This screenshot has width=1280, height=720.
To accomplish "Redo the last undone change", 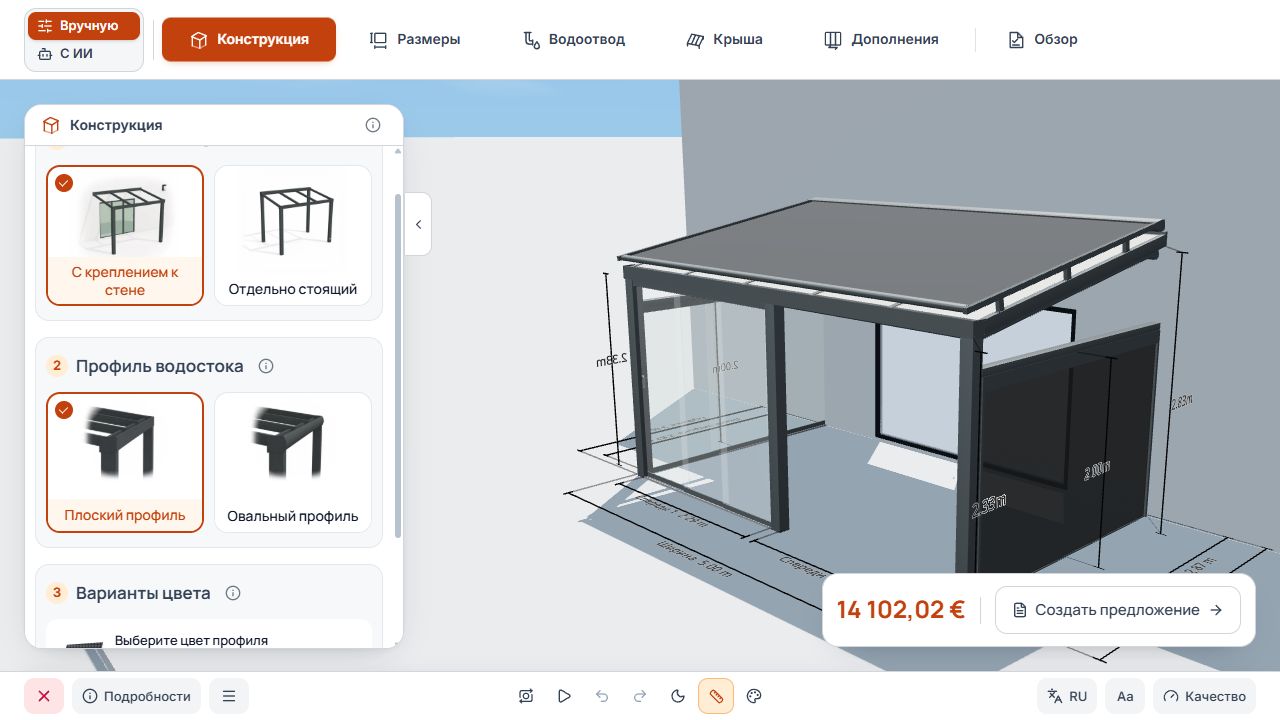I will 640,696.
